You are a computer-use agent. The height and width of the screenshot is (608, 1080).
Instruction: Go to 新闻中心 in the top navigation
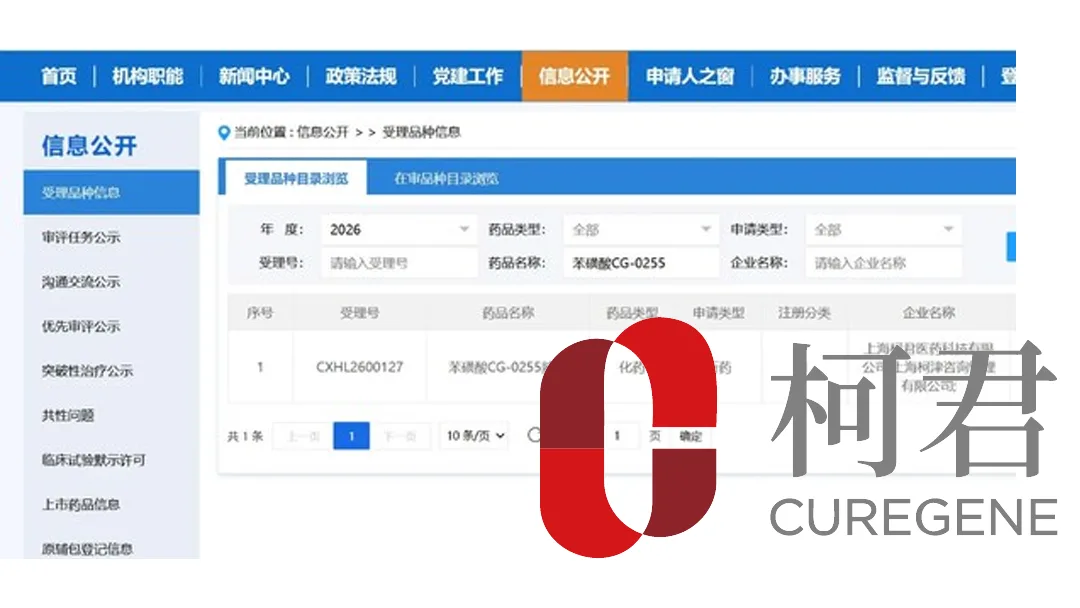254,76
